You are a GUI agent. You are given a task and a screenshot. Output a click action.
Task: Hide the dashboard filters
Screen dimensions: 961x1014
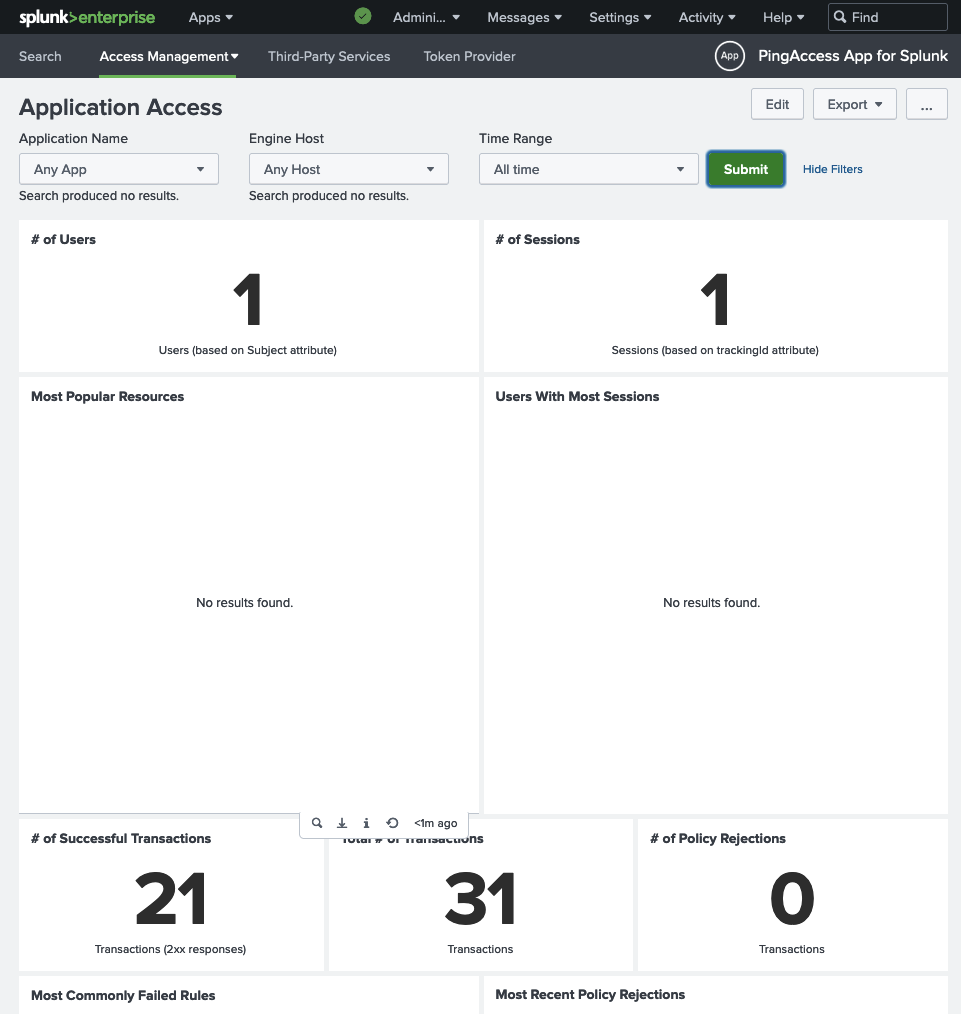tap(832, 168)
